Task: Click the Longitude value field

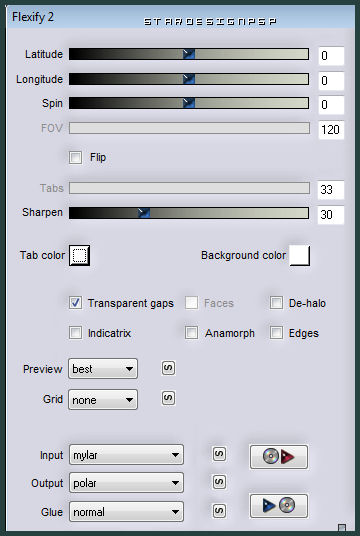Action: point(331,81)
